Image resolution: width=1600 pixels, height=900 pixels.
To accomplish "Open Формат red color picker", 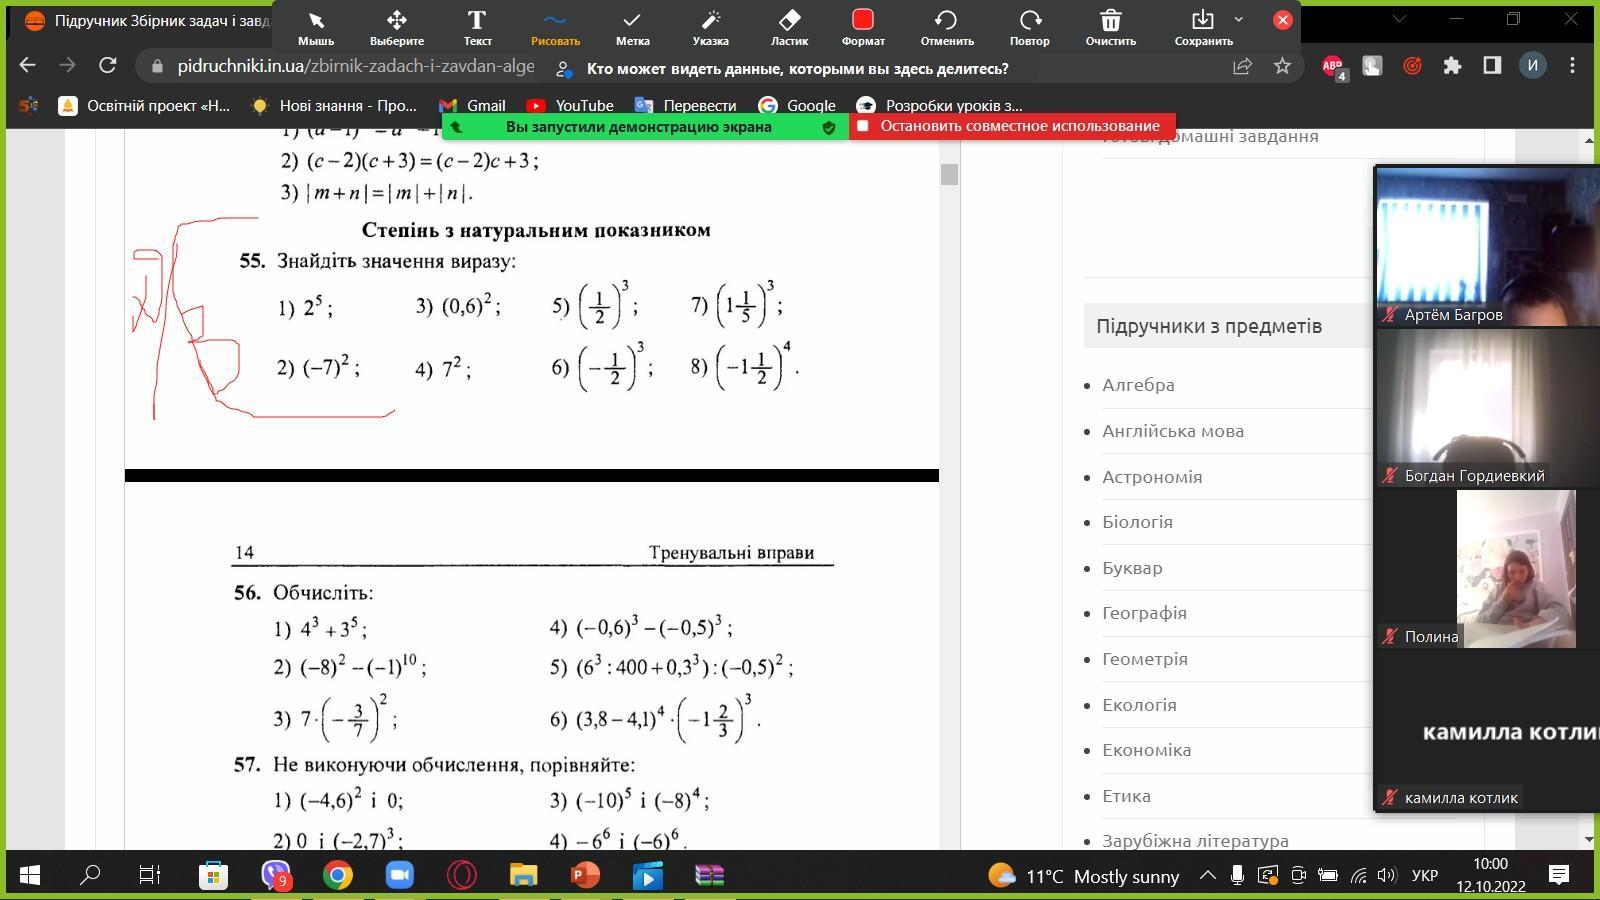I will (863, 28).
